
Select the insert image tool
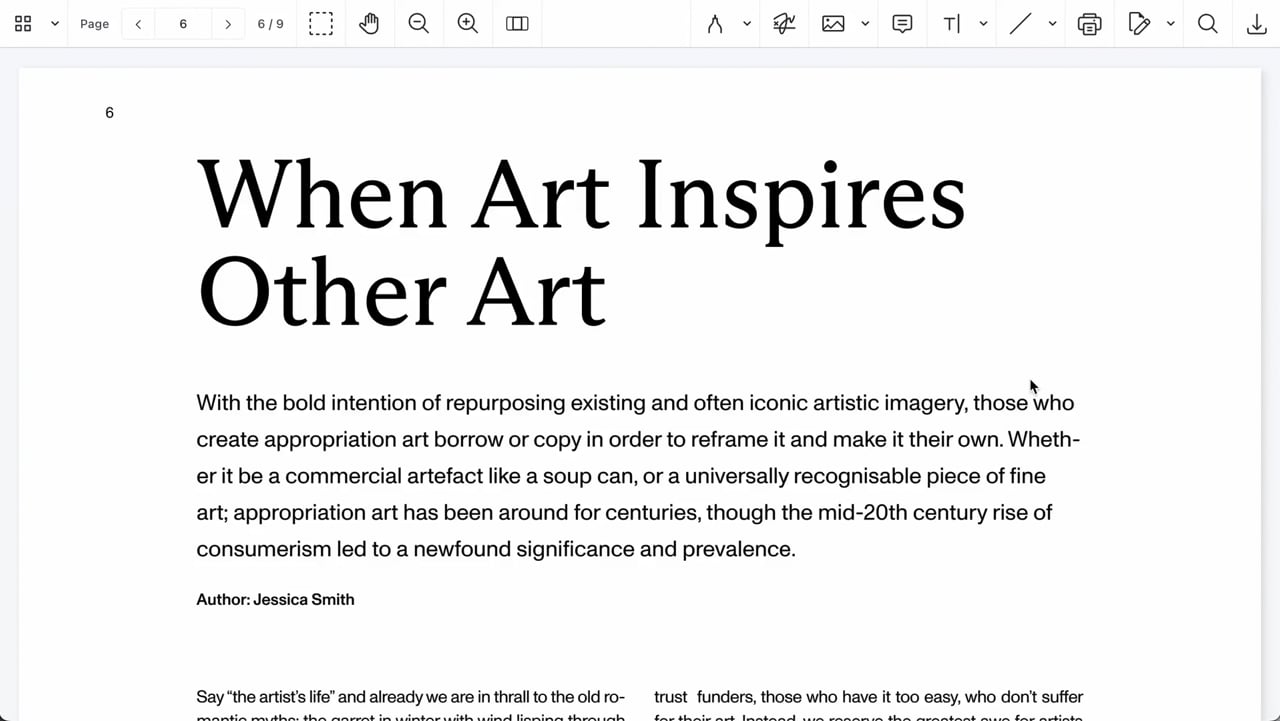click(x=833, y=24)
